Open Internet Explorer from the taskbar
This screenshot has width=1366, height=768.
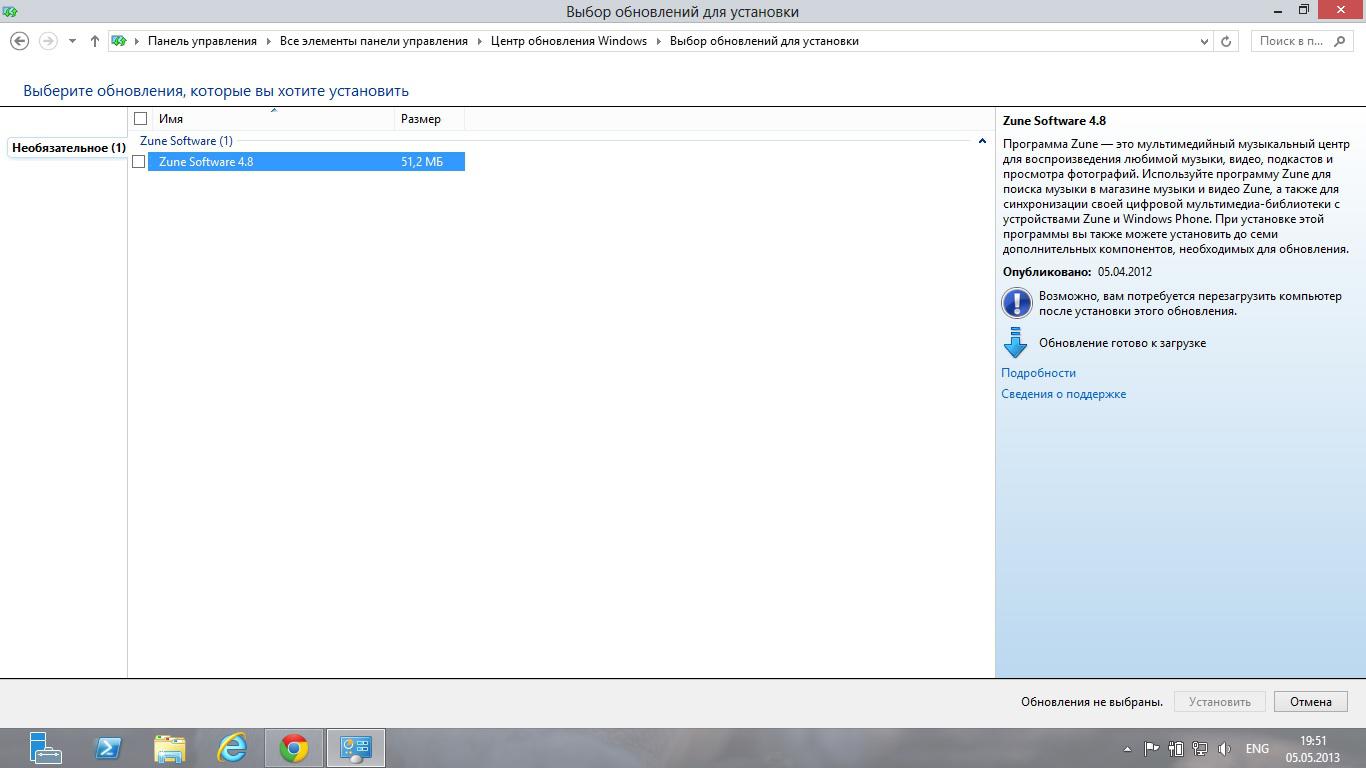(232, 748)
